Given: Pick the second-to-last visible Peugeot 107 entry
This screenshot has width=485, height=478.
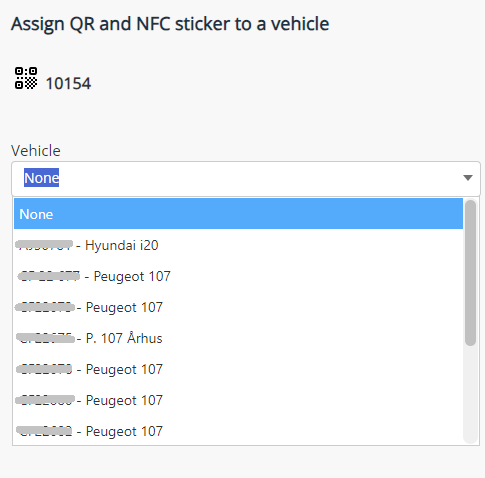Looking at the screenshot, I should [x=238, y=400].
